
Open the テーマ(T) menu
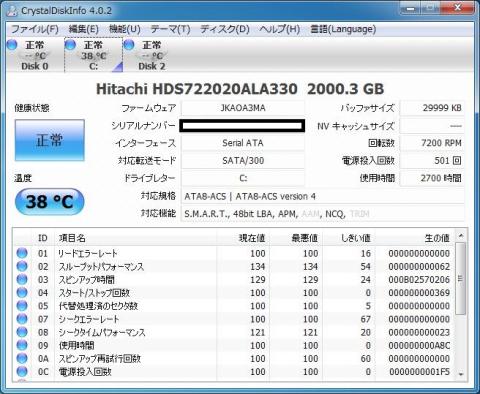click(170, 29)
